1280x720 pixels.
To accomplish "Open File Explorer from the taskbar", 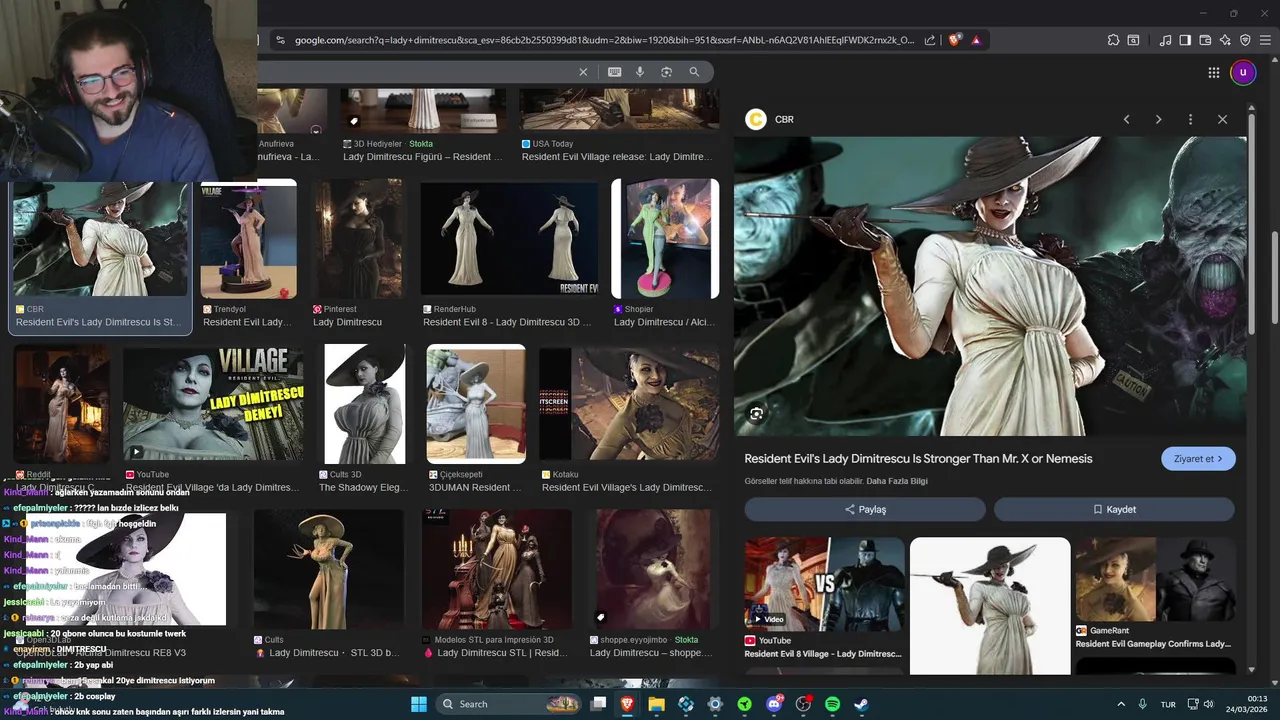I will [x=656, y=704].
